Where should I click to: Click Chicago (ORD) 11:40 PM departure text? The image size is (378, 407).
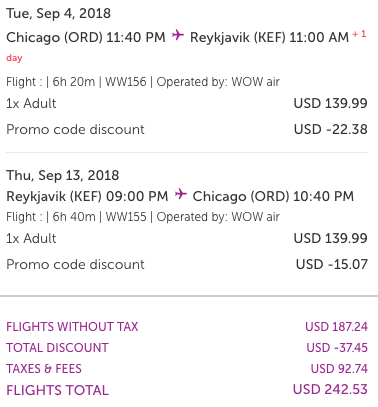pyautogui.click(x=86, y=37)
